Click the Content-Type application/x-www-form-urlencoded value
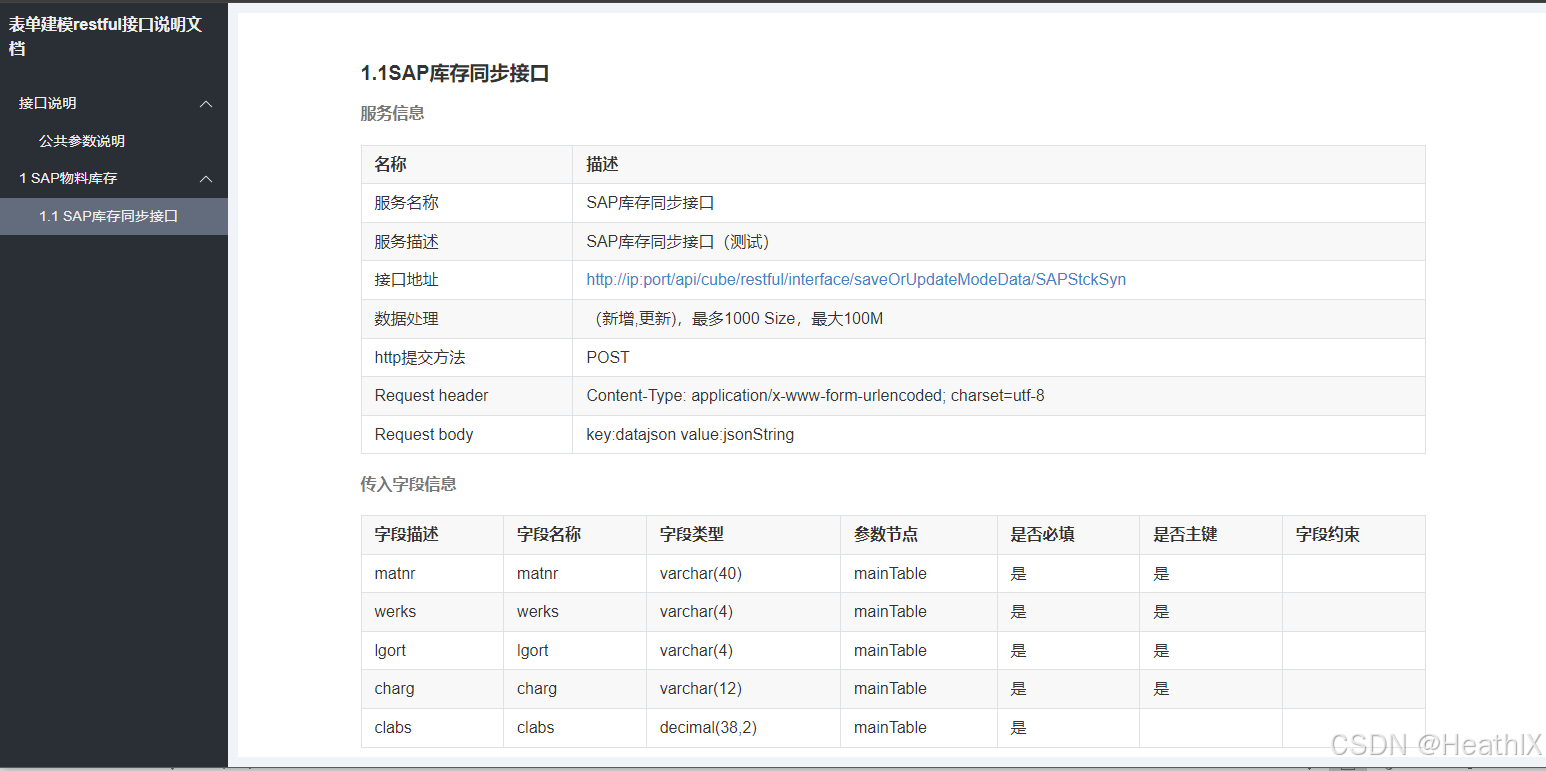The width and height of the screenshot is (1546, 771). (999, 396)
